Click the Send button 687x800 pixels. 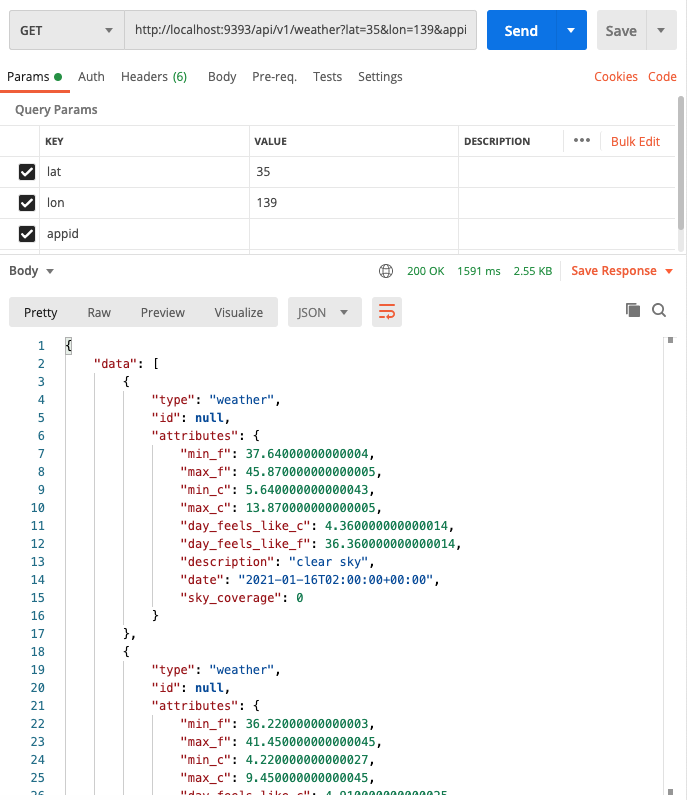pyautogui.click(x=520, y=31)
